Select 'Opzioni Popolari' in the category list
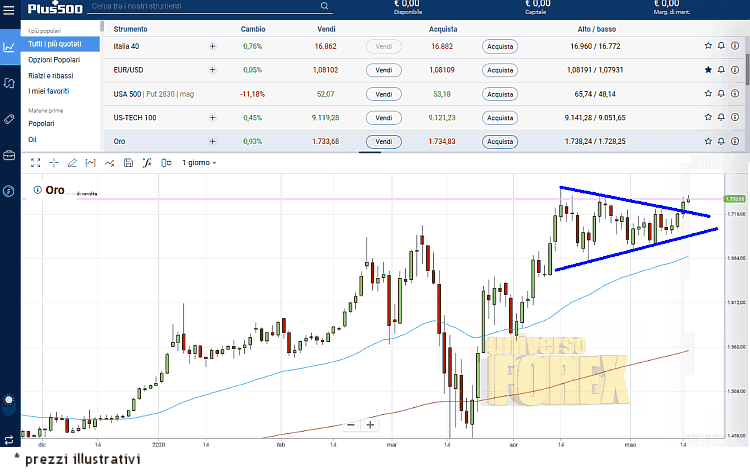This screenshot has height=472, width=750. coord(54,60)
